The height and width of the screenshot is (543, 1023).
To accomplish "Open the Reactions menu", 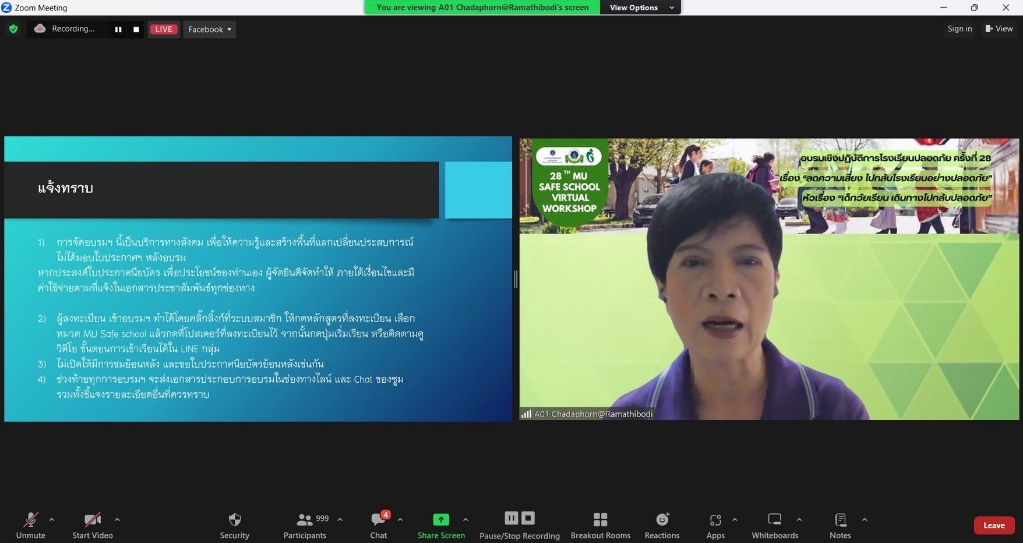I will 662,525.
